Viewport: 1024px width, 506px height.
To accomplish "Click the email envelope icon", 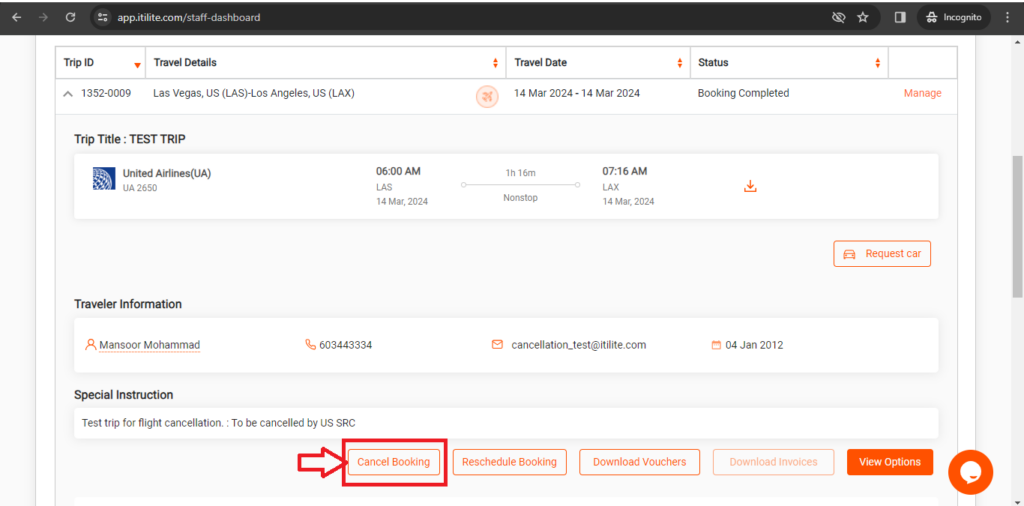I will coord(498,344).
